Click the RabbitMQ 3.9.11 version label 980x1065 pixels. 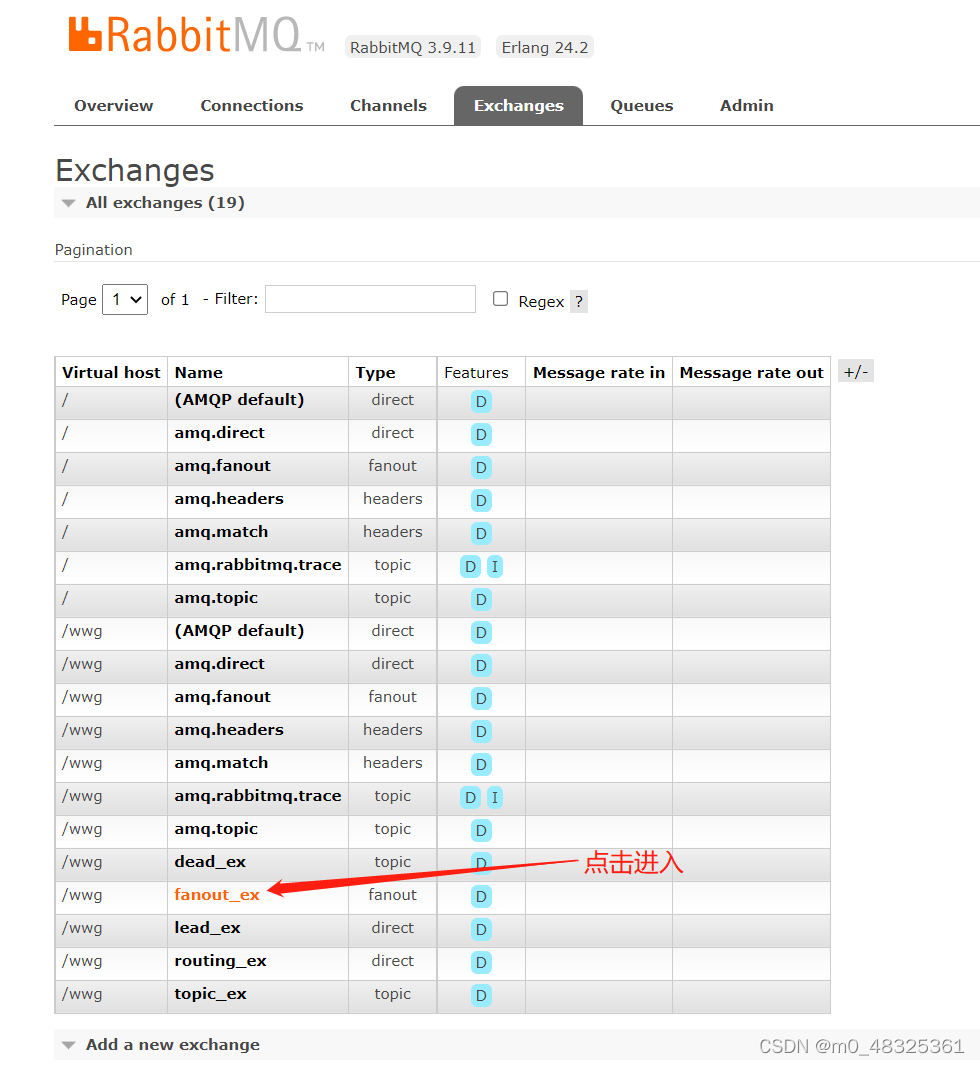[412, 48]
